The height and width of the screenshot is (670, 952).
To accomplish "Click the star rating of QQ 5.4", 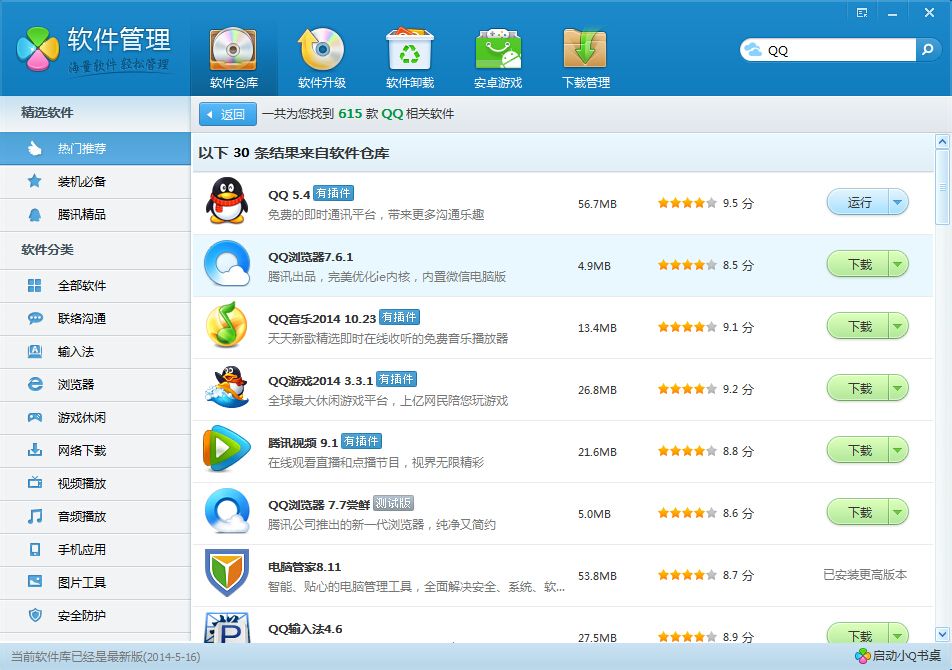I will coord(687,203).
